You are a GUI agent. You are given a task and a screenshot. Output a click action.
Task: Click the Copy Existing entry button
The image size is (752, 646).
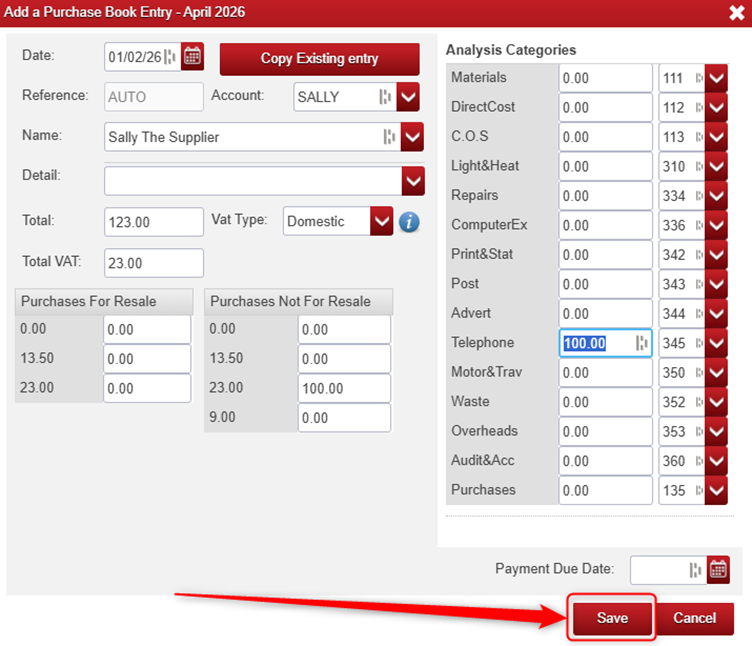click(x=319, y=59)
